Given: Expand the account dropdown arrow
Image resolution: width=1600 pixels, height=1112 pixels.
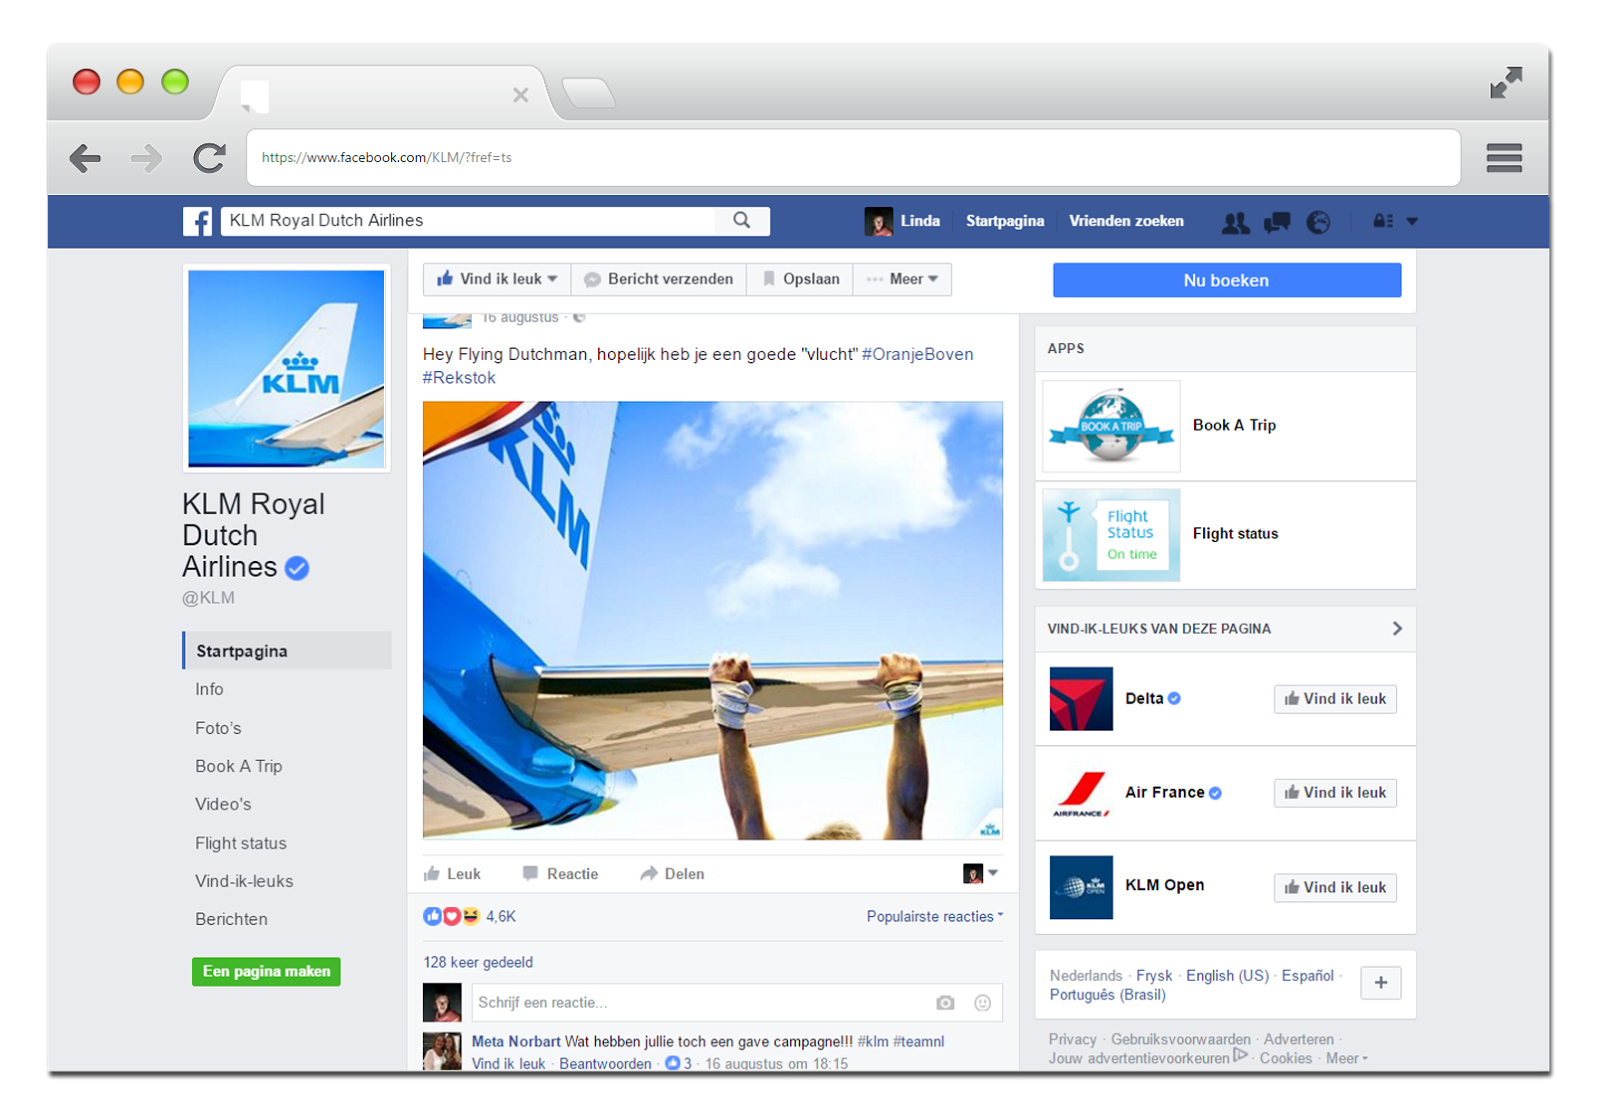Looking at the screenshot, I should click(x=1412, y=221).
